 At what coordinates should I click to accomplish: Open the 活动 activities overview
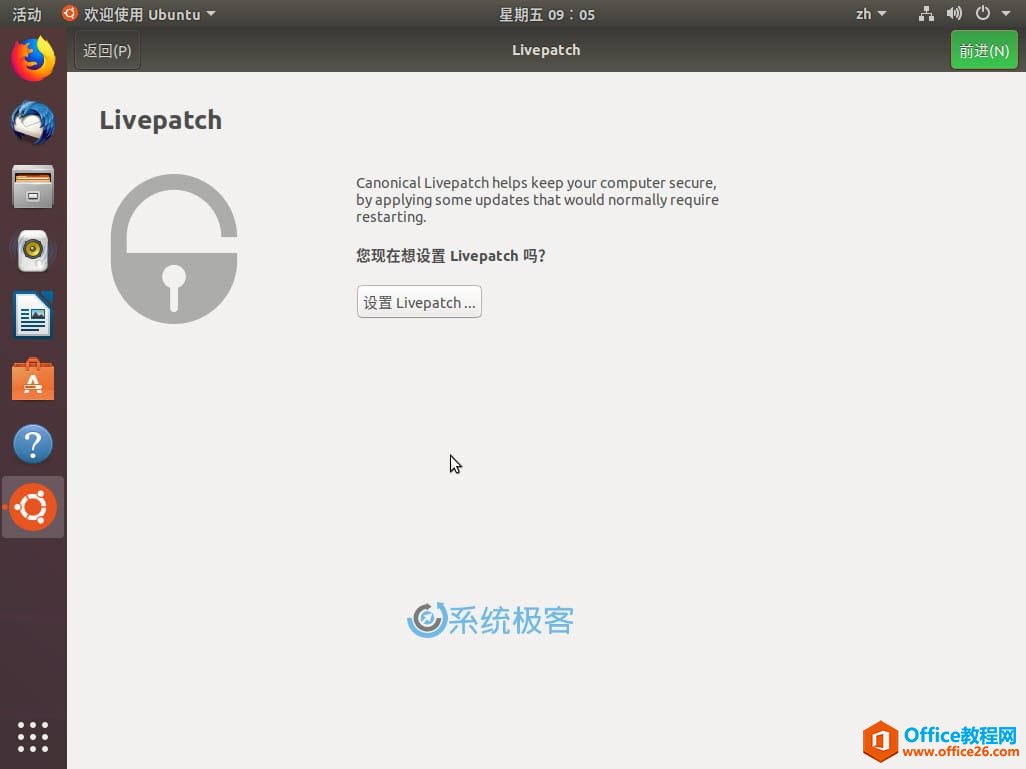[27, 14]
